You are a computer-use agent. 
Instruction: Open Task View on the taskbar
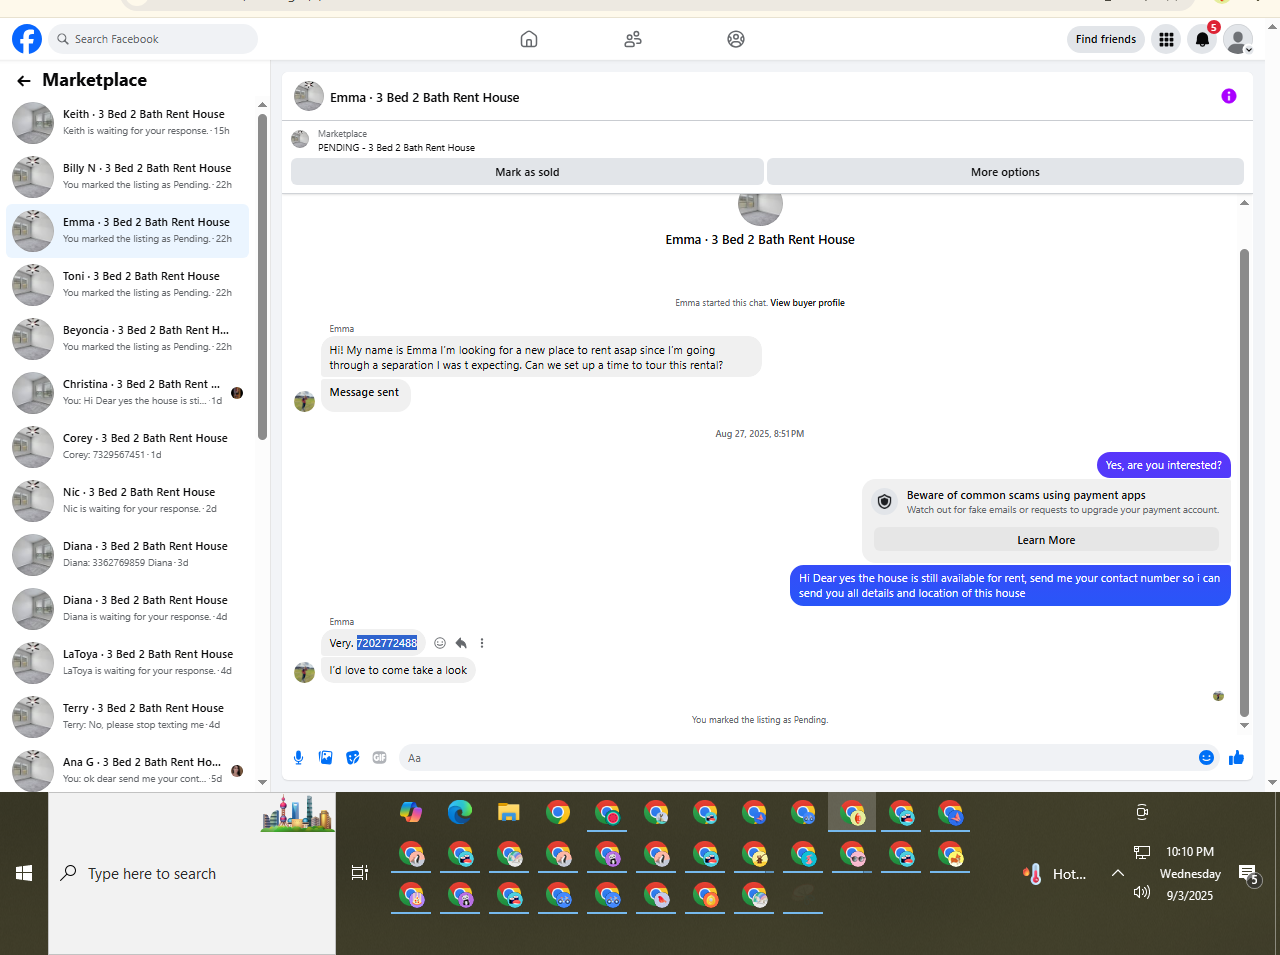pos(360,873)
